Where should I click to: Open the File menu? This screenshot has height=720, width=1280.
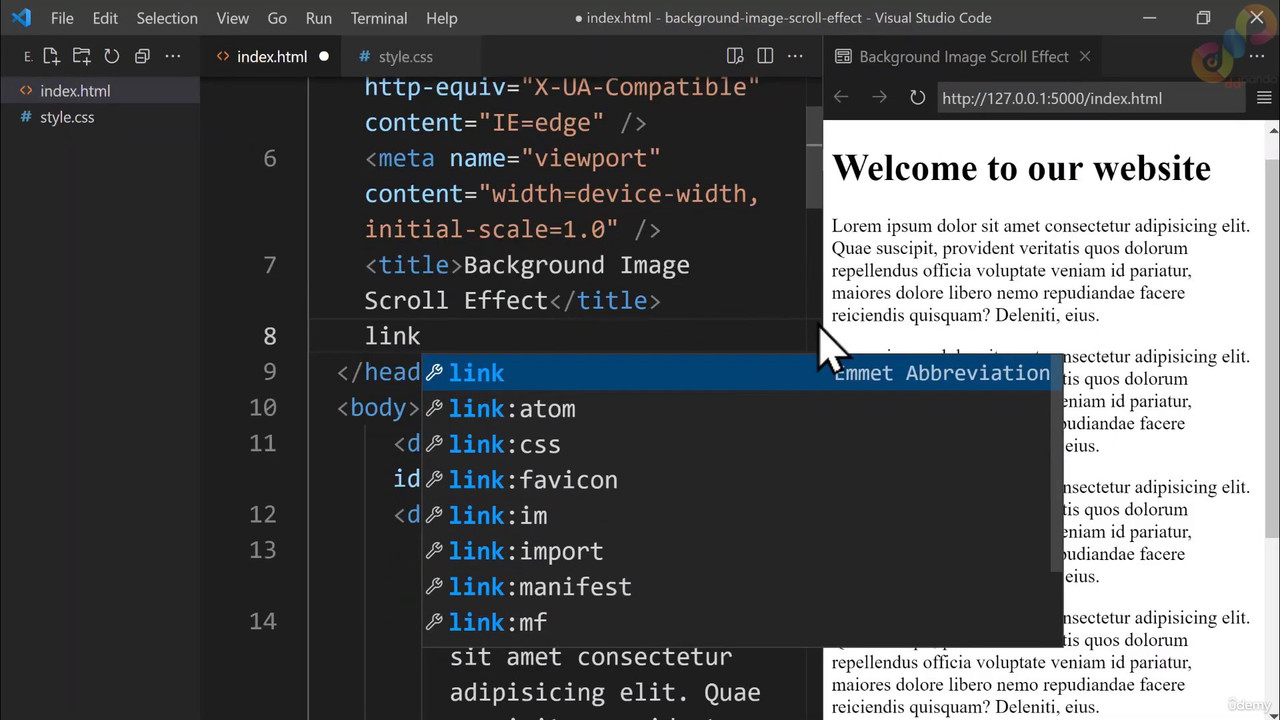[x=62, y=18]
